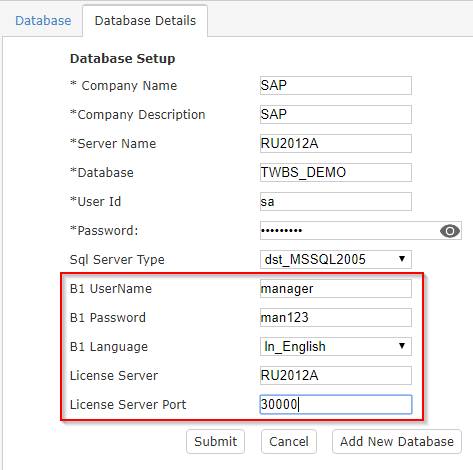Click the Database Setup heading
The image size is (473, 470).
coord(122,59)
